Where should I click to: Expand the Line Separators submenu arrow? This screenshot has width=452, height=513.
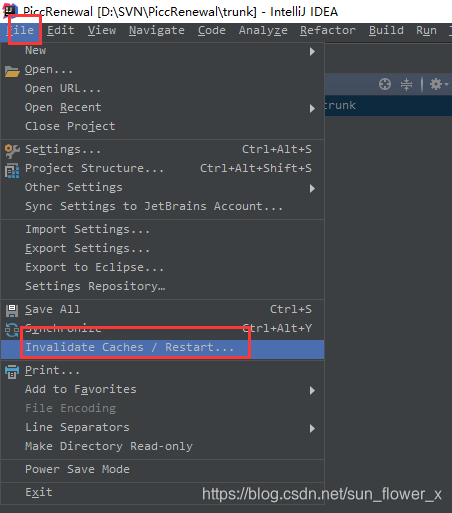click(x=312, y=428)
